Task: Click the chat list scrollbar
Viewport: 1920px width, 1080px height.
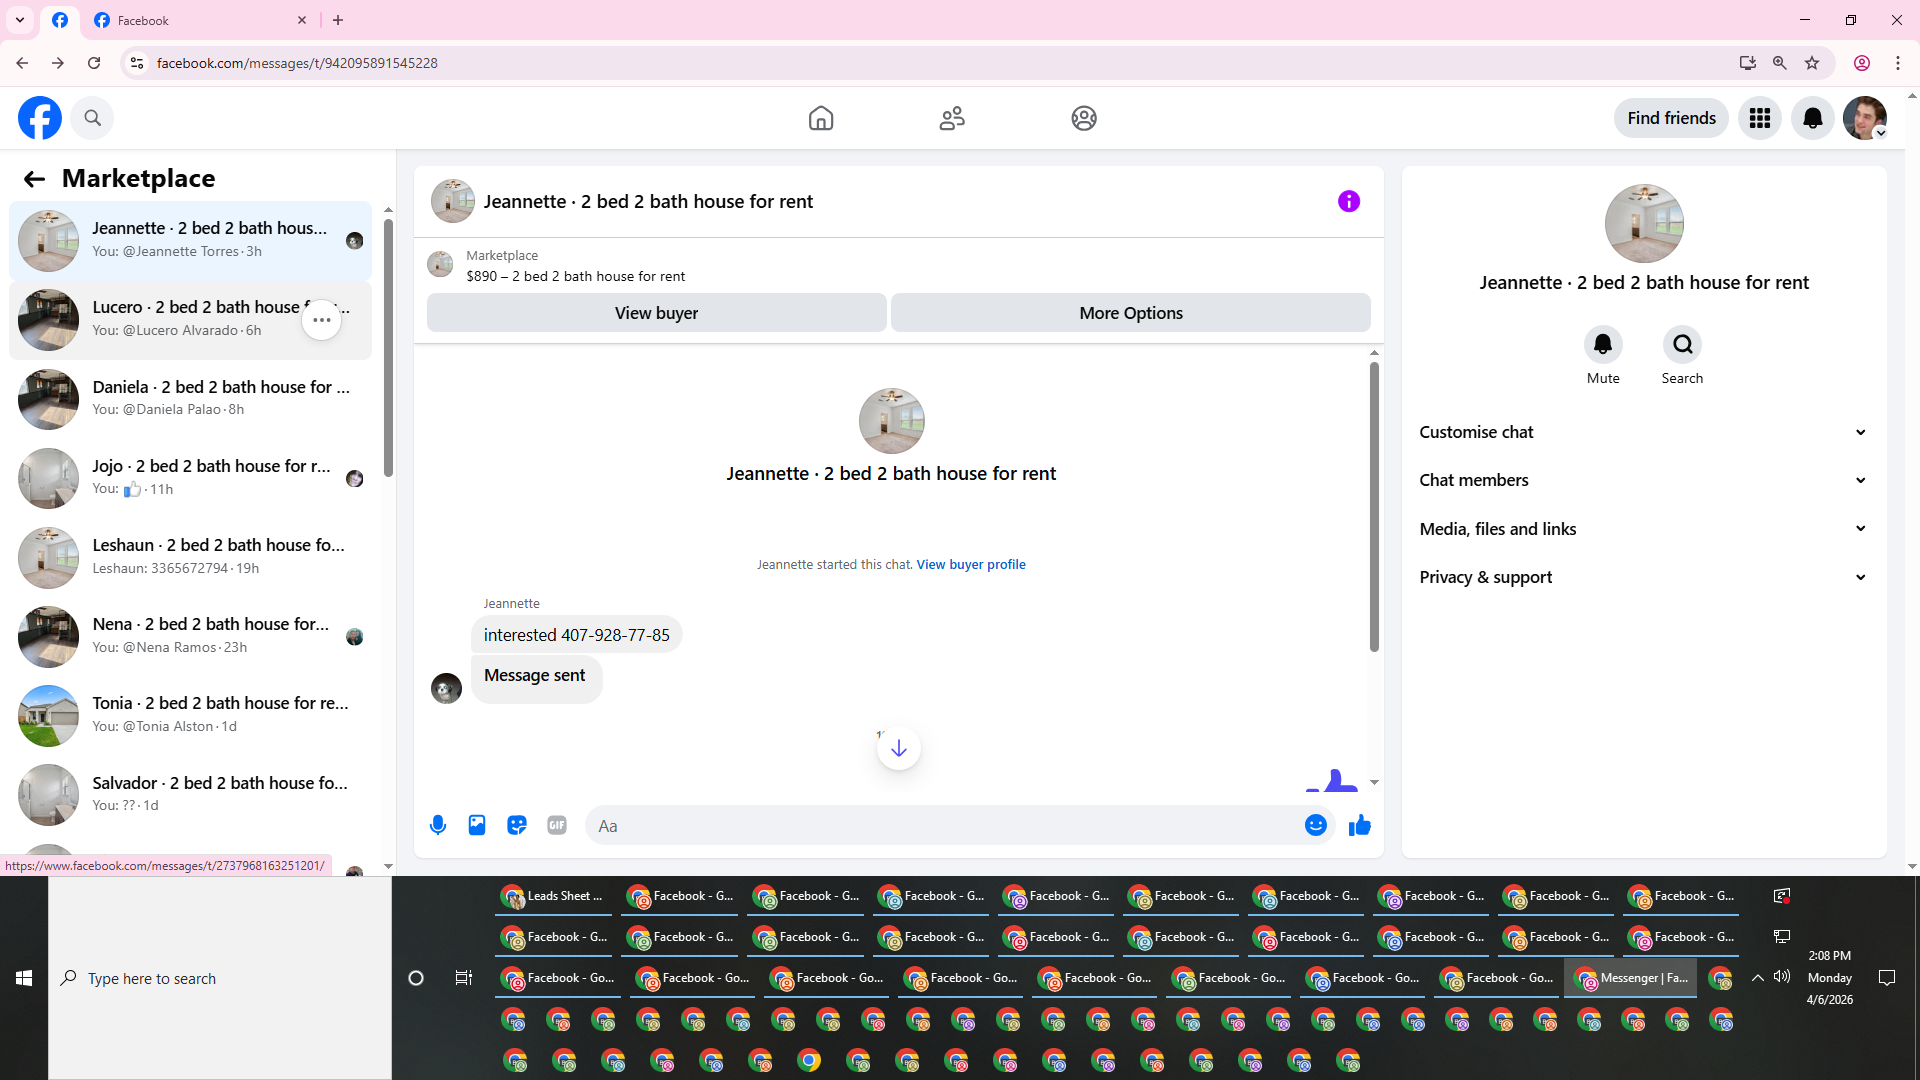Action: [x=388, y=348]
